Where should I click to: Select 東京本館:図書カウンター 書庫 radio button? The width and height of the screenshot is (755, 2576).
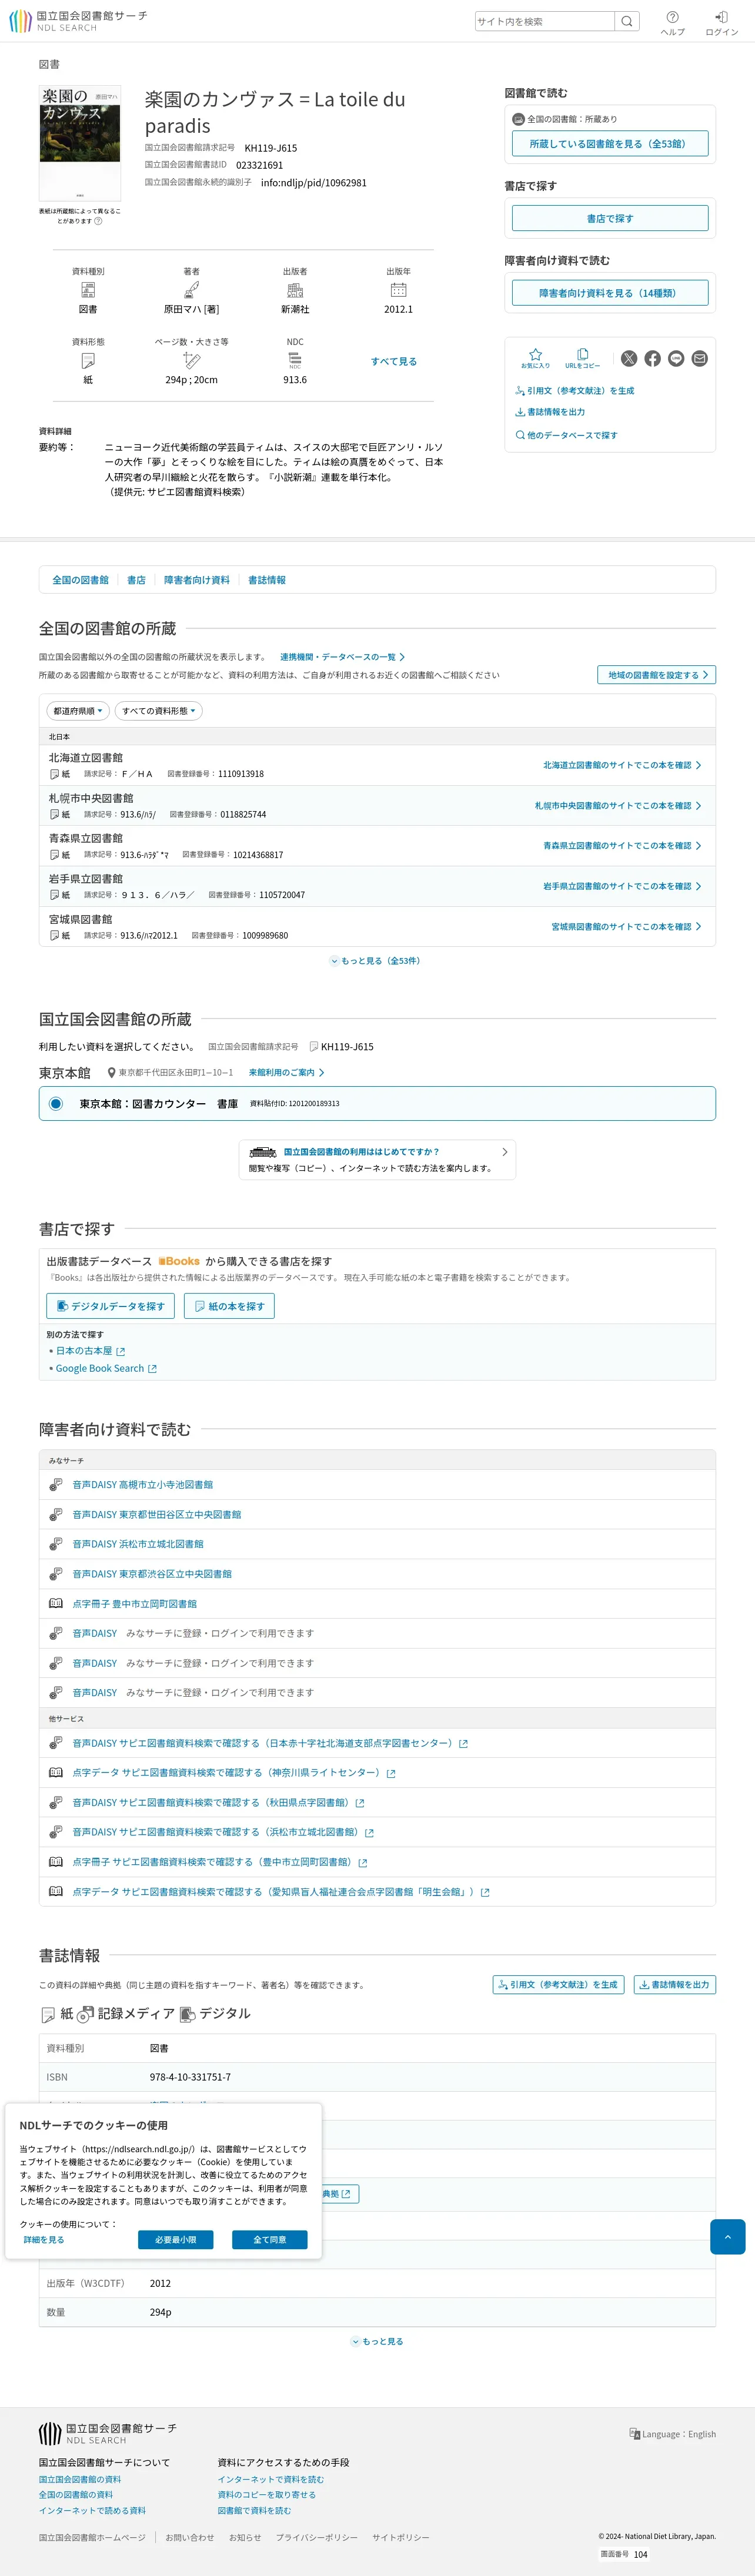coord(56,1103)
